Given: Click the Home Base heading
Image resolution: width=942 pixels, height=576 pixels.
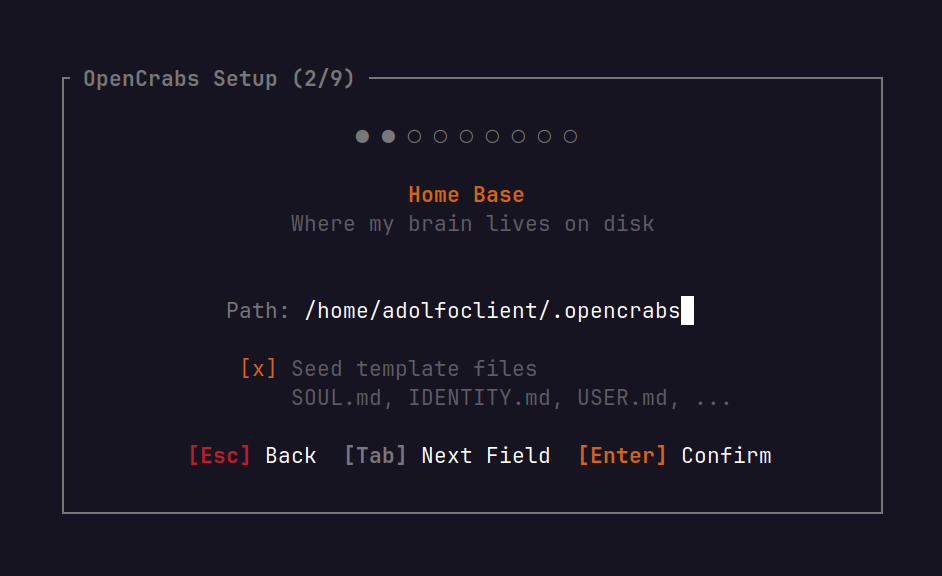Looking at the screenshot, I should pos(466,195).
